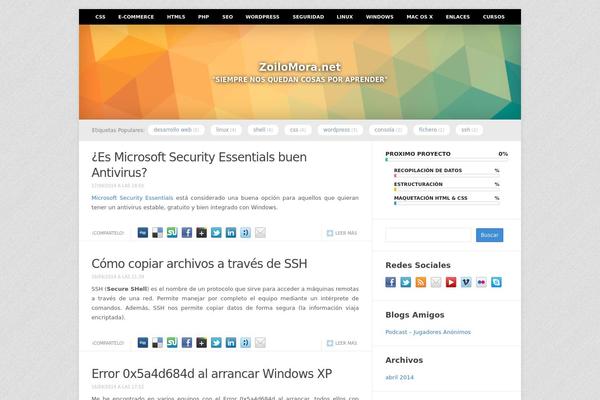The width and height of the screenshot is (600, 400).
Task: Open Skype in Redes Sociales
Action: [496, 282]
